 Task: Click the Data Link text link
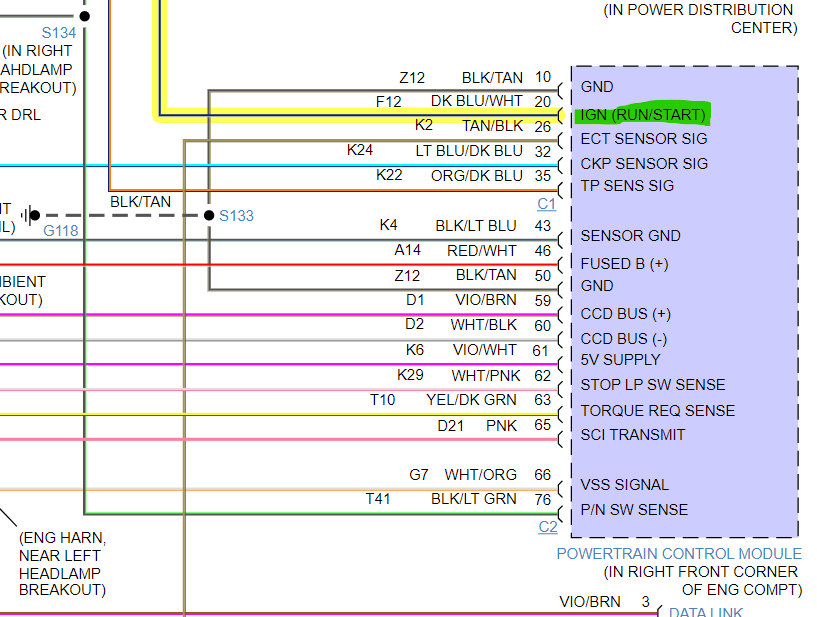[705, 612]
